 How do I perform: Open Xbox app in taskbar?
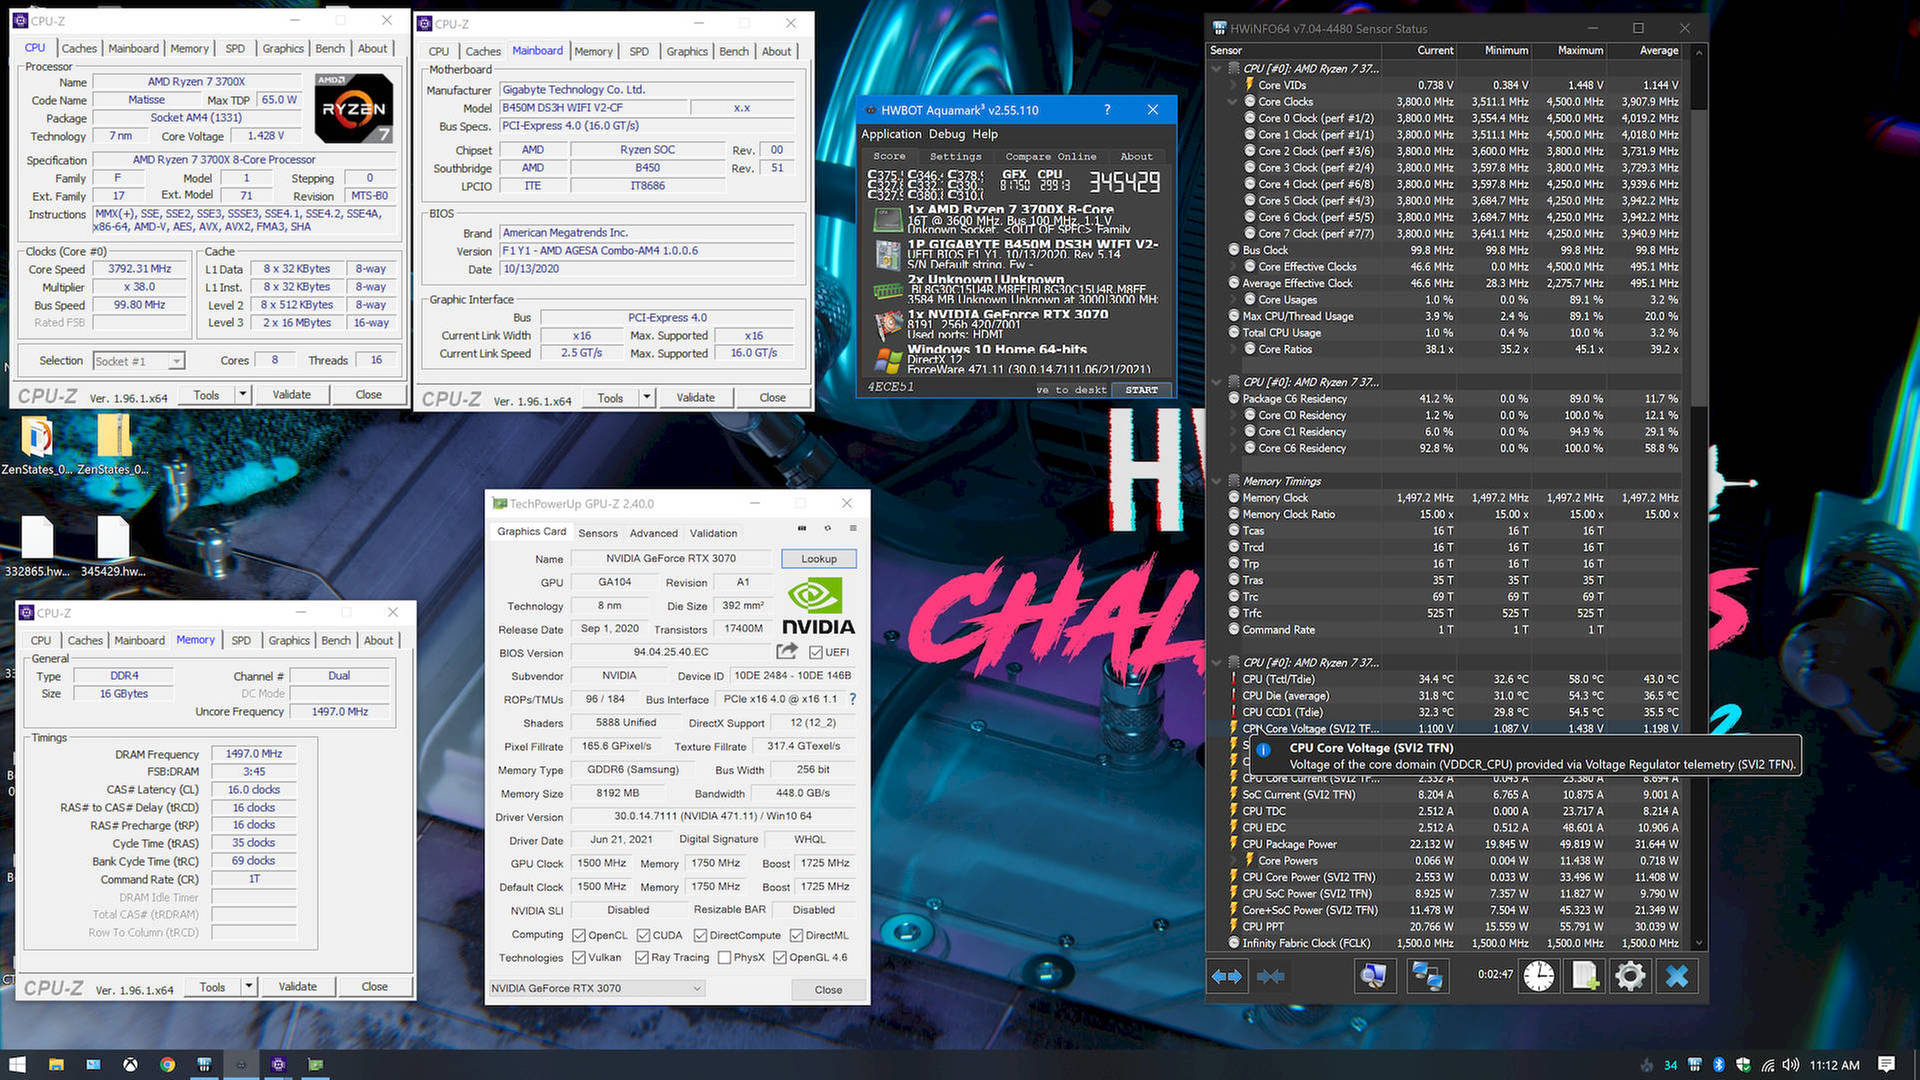(130, 1064)
